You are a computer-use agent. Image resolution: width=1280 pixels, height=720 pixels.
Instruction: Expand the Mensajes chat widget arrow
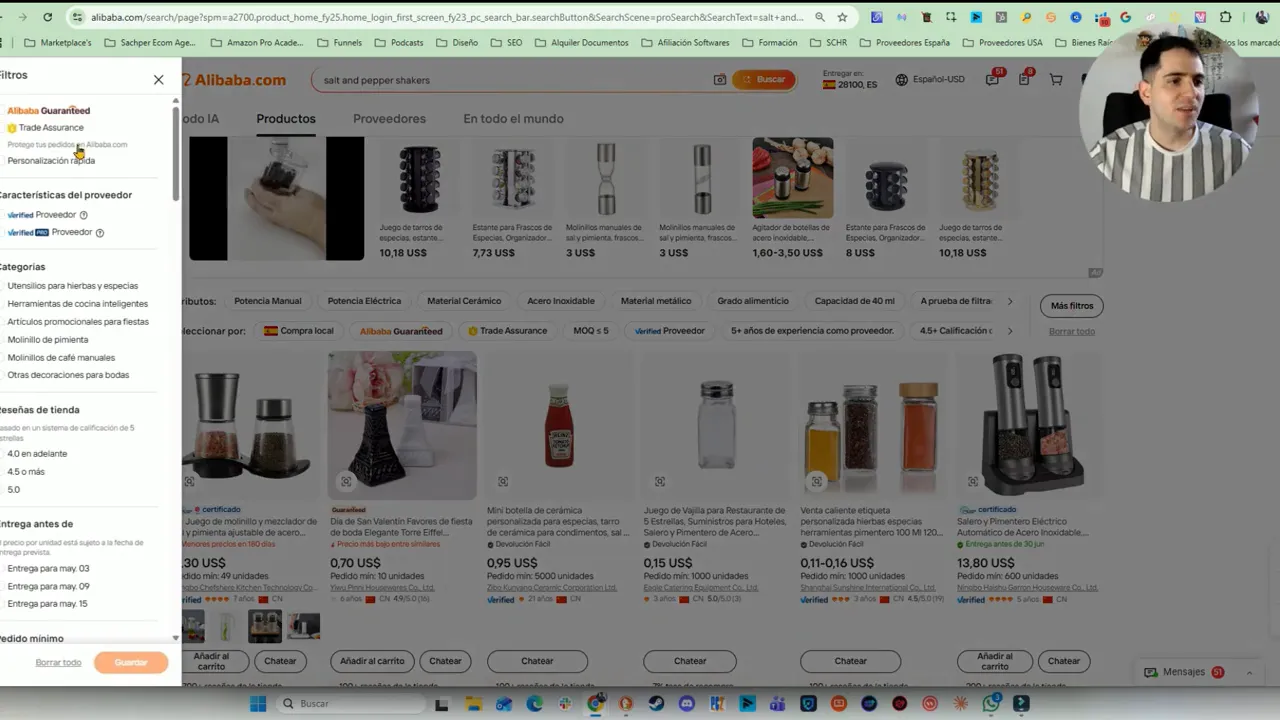pyautogui.click(x=1249, y=673)
